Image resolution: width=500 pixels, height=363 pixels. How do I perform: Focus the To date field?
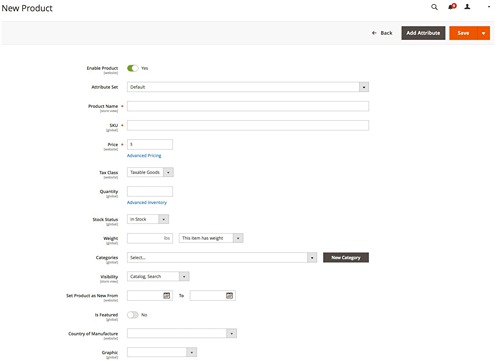point(213,296)
